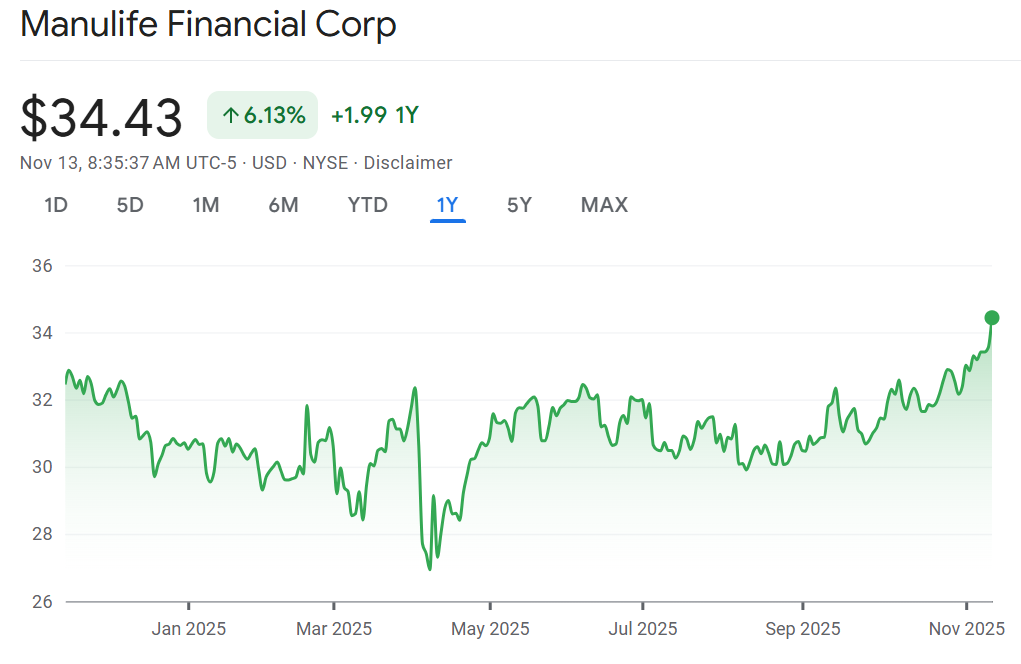Switch the chart to 5Y
1021x664 pixels.
tap(519, 205)
